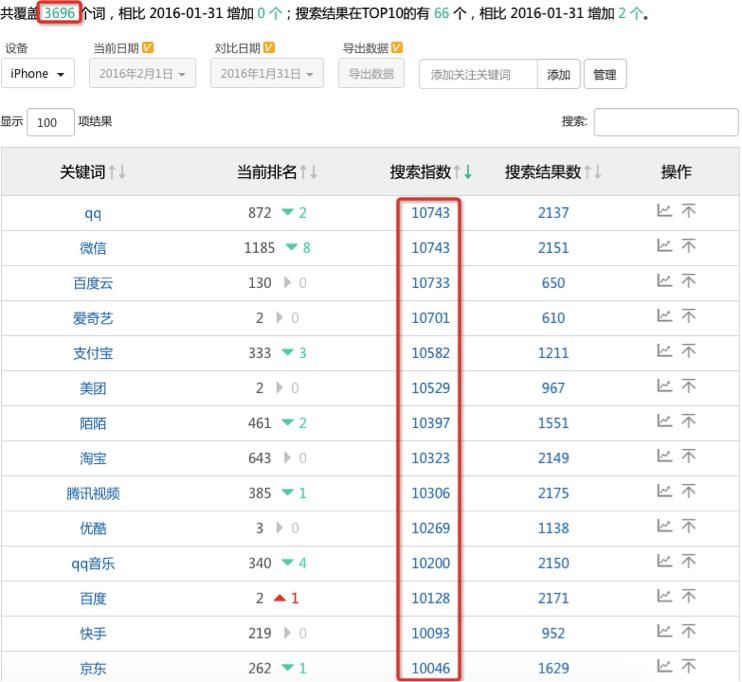This screenshot has height=682, width=742.
Task: Click the 导出数据 help badge icon
Action: tap(397, 47)
